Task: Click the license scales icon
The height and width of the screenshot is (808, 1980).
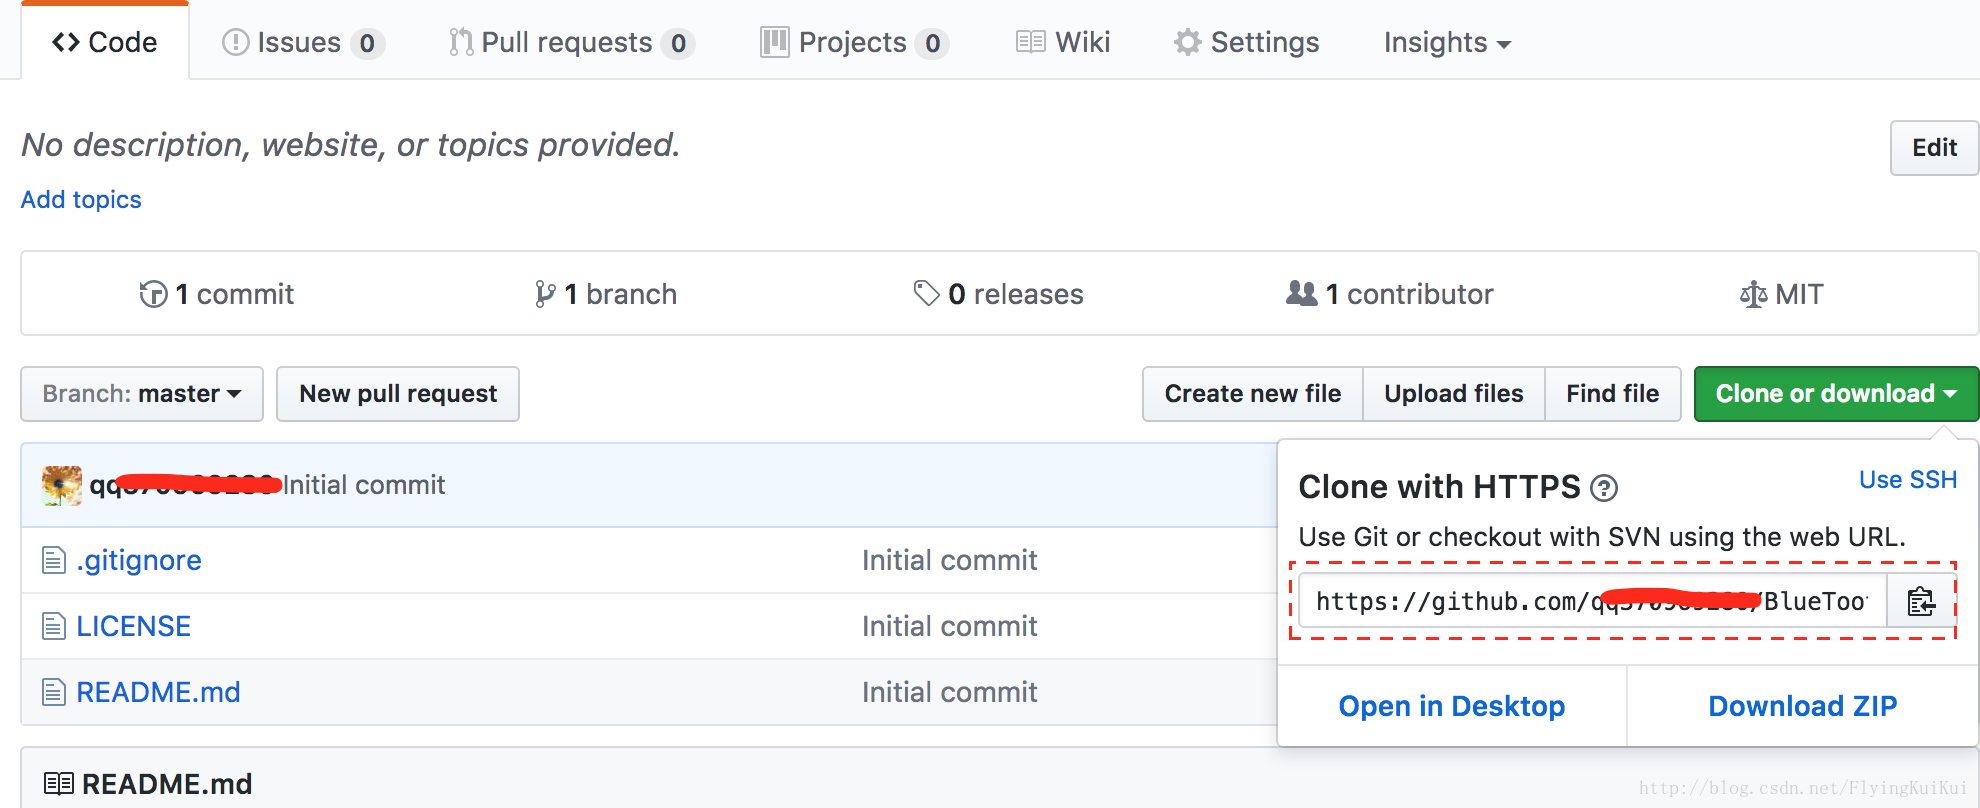Action: click(x=1754, y=295)
